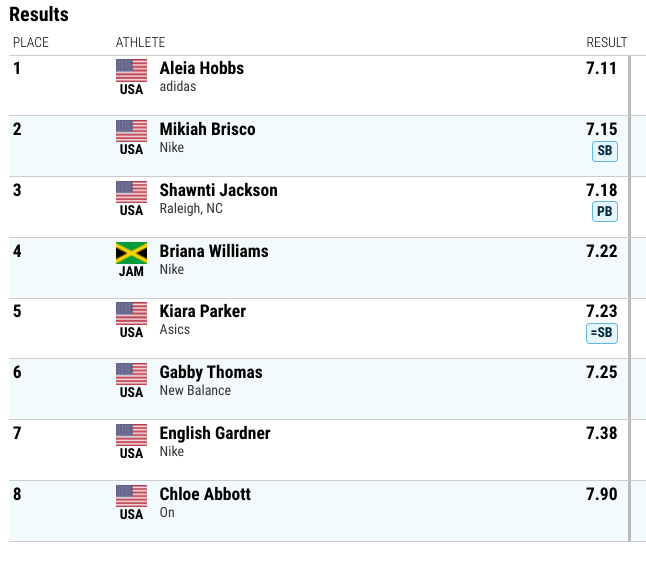Select Chloe Abbott athlete name
This screenshot has width=646, height=577.
coord(205,494)
